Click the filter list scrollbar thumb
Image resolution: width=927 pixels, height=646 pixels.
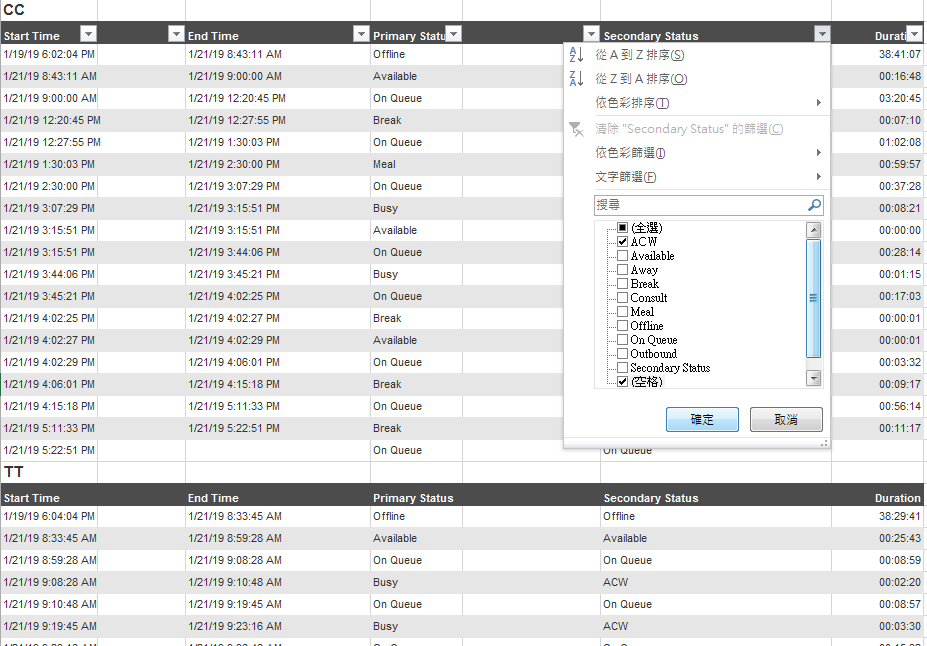tap(814, 298)
